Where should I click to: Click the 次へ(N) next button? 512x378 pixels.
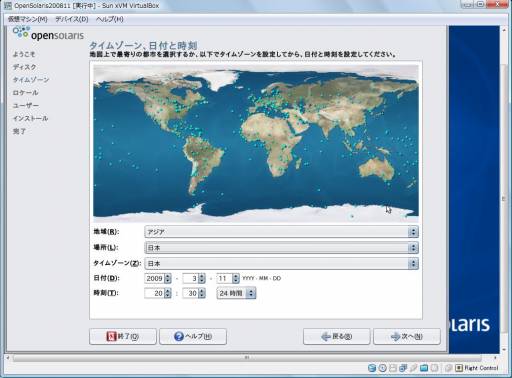(407, 336)
